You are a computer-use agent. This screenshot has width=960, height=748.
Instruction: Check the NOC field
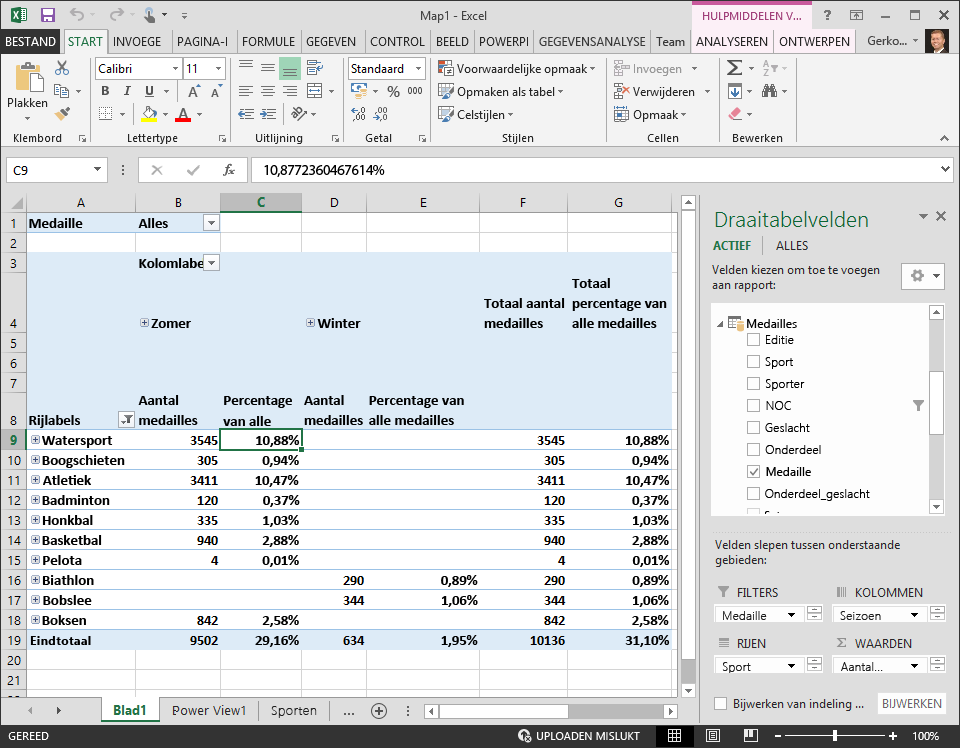[x=754, y=406]
